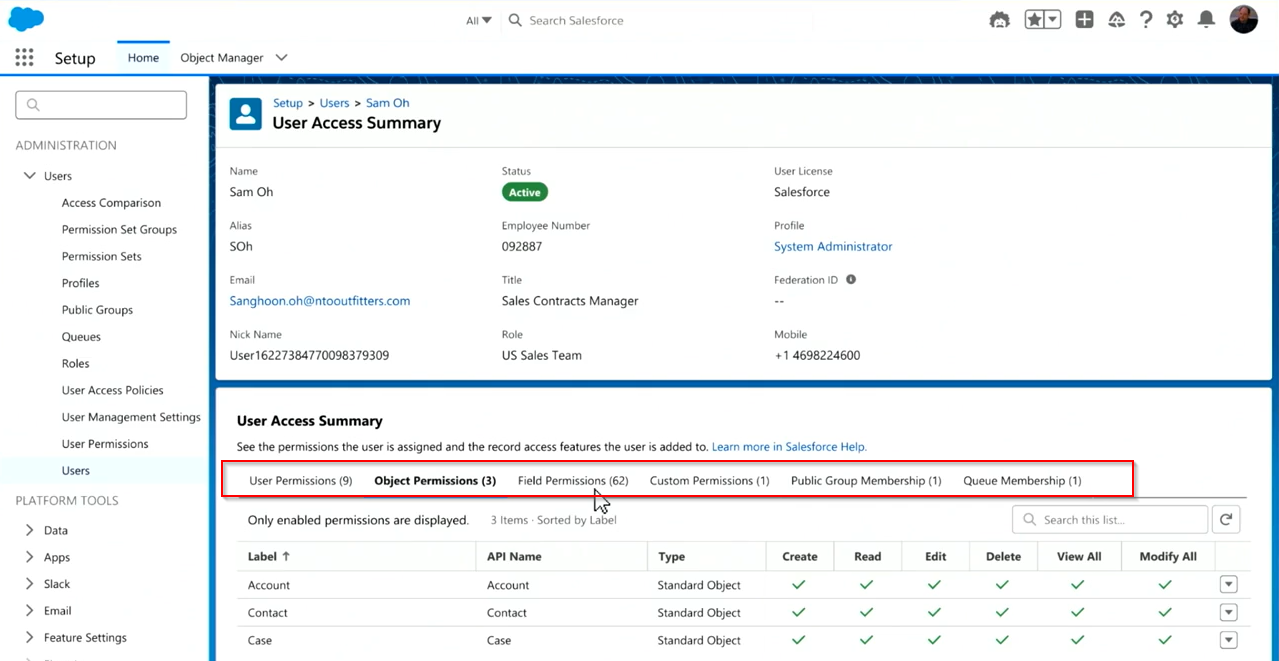Screen dimensions: 1279x661
Task: Expand the Feature Settings section
Action: point(29,638)
